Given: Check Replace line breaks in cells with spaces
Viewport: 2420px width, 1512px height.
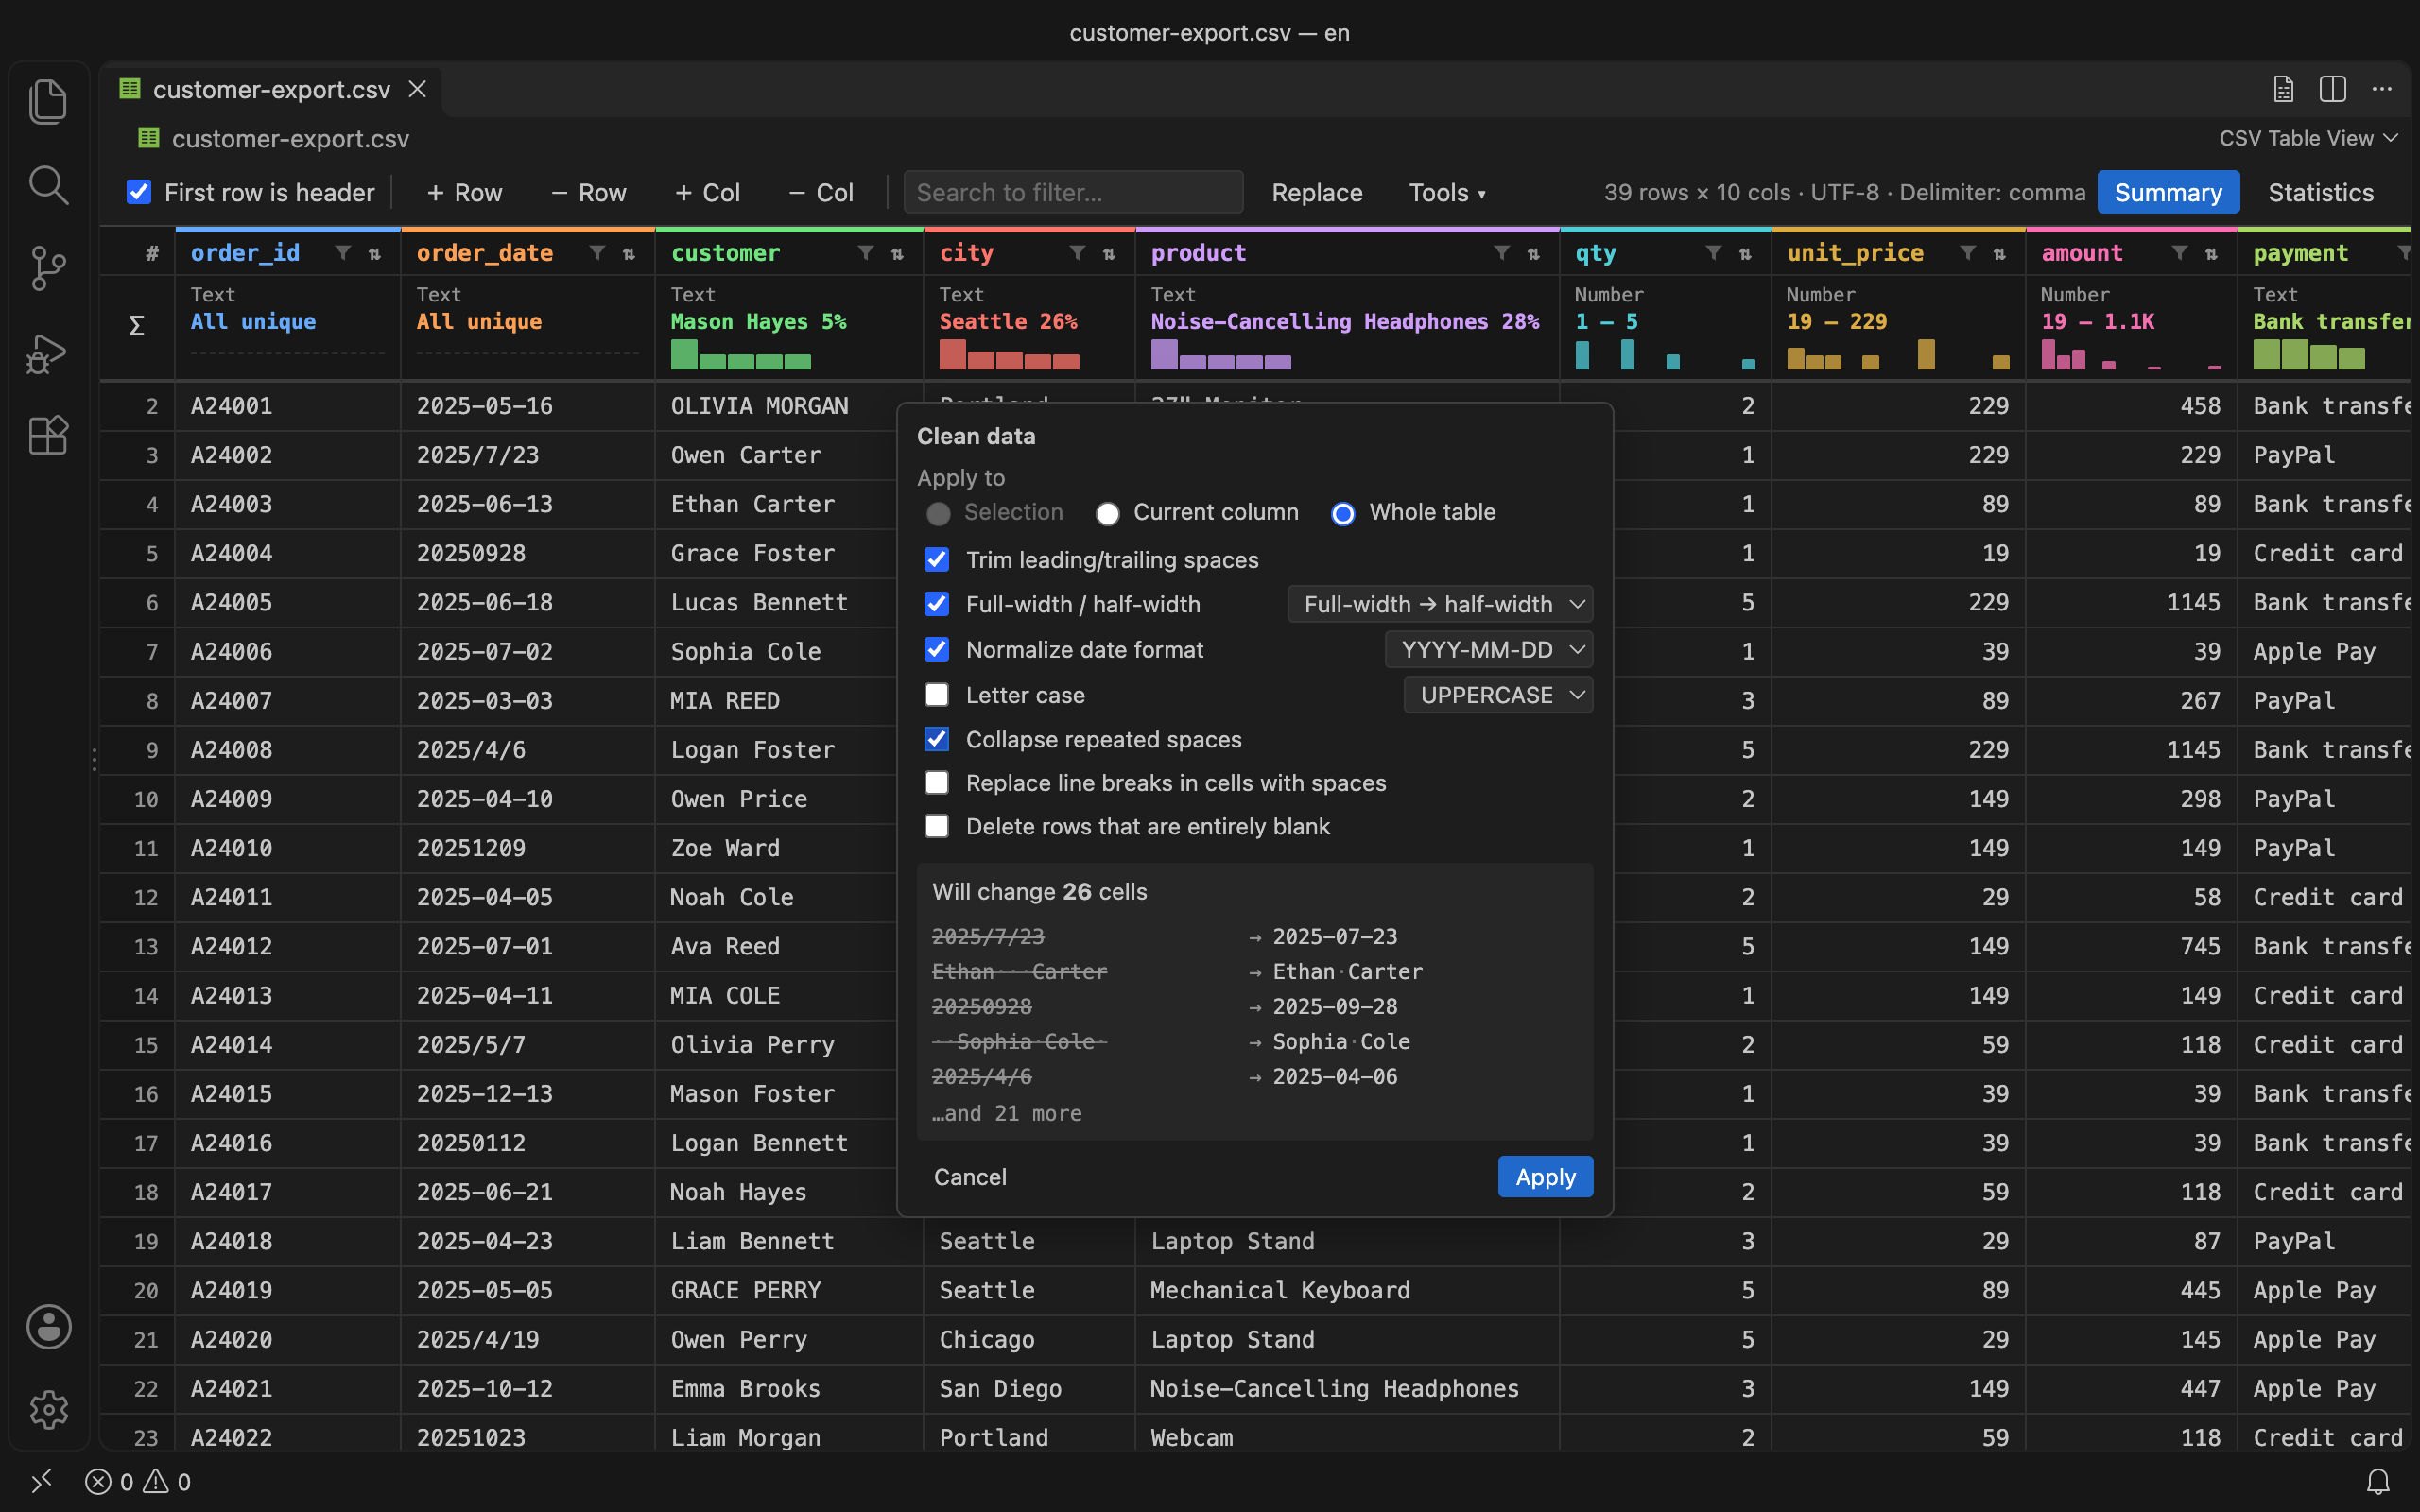Looking at the screenshot, I should (x=937, y=782).
